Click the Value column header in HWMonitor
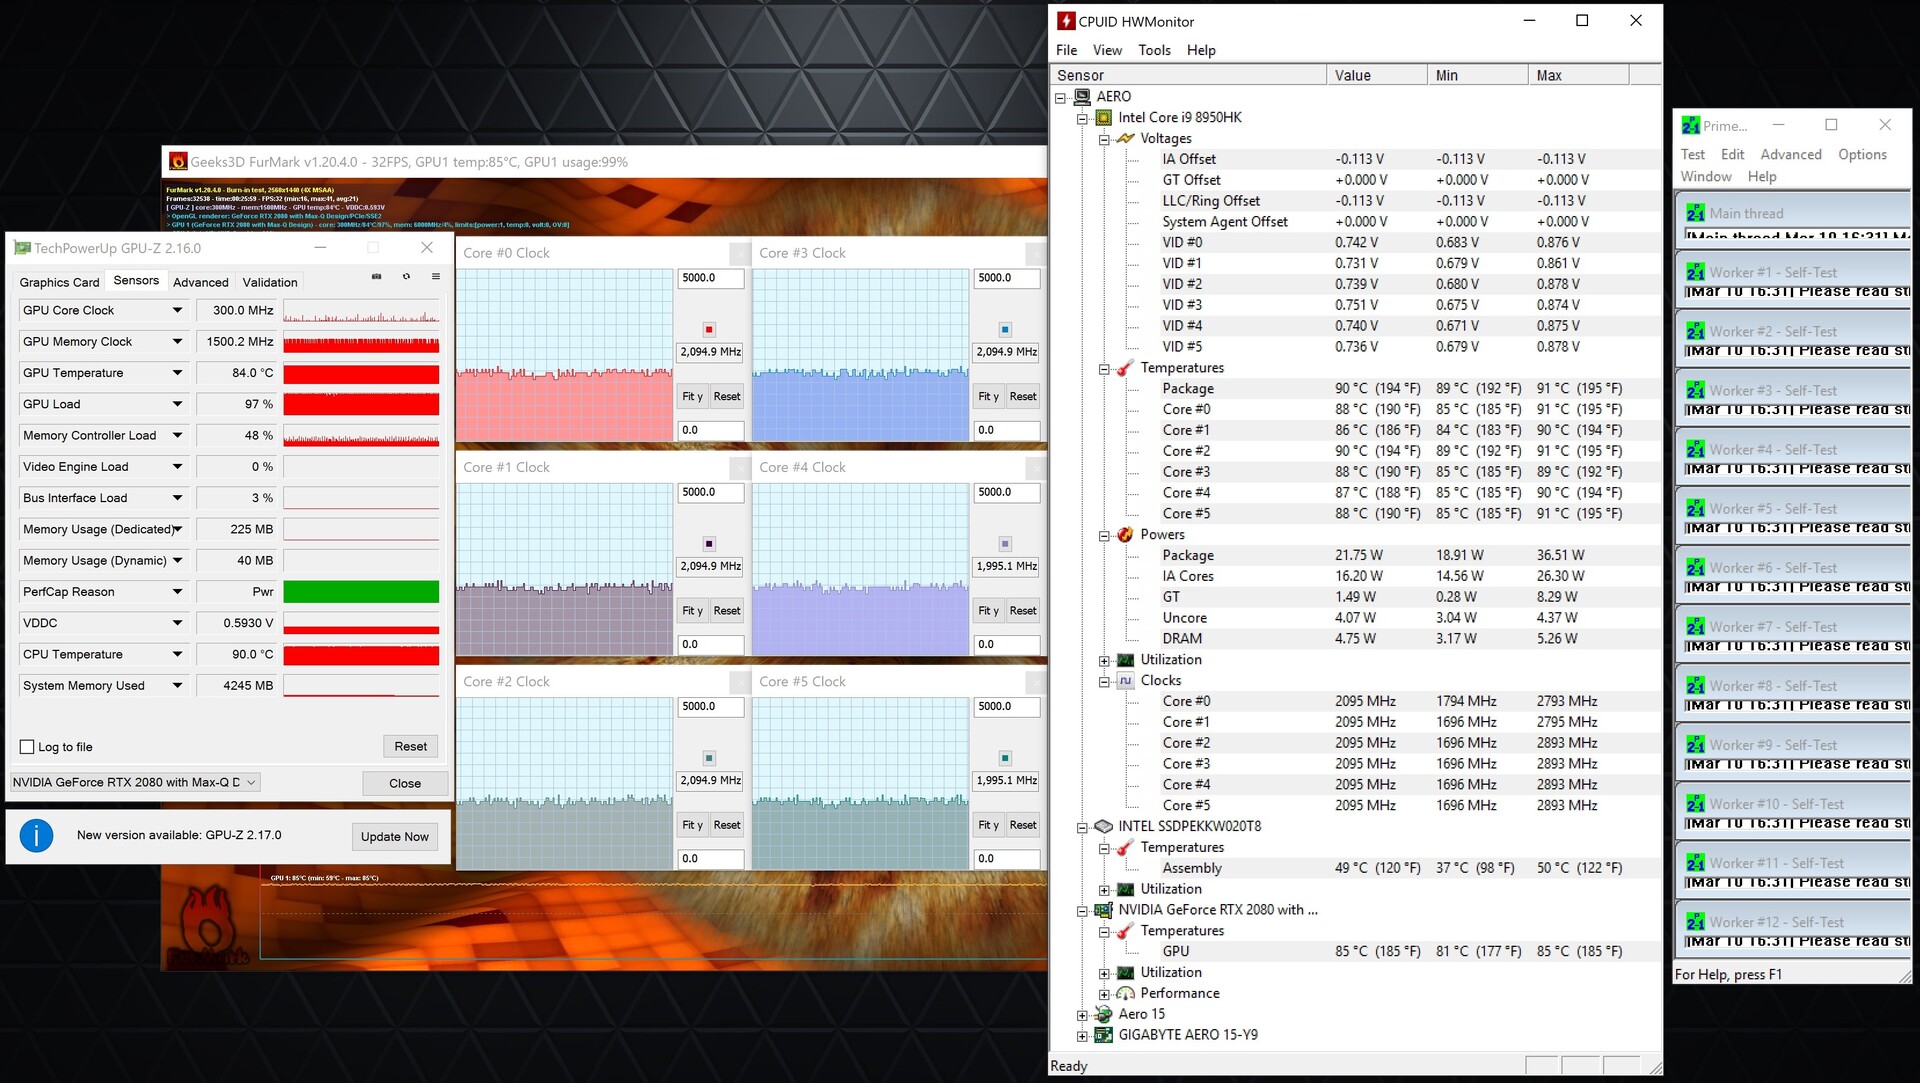Image resolution: width=1920 pixels, height=1083 pixels. click(1376, 75)
